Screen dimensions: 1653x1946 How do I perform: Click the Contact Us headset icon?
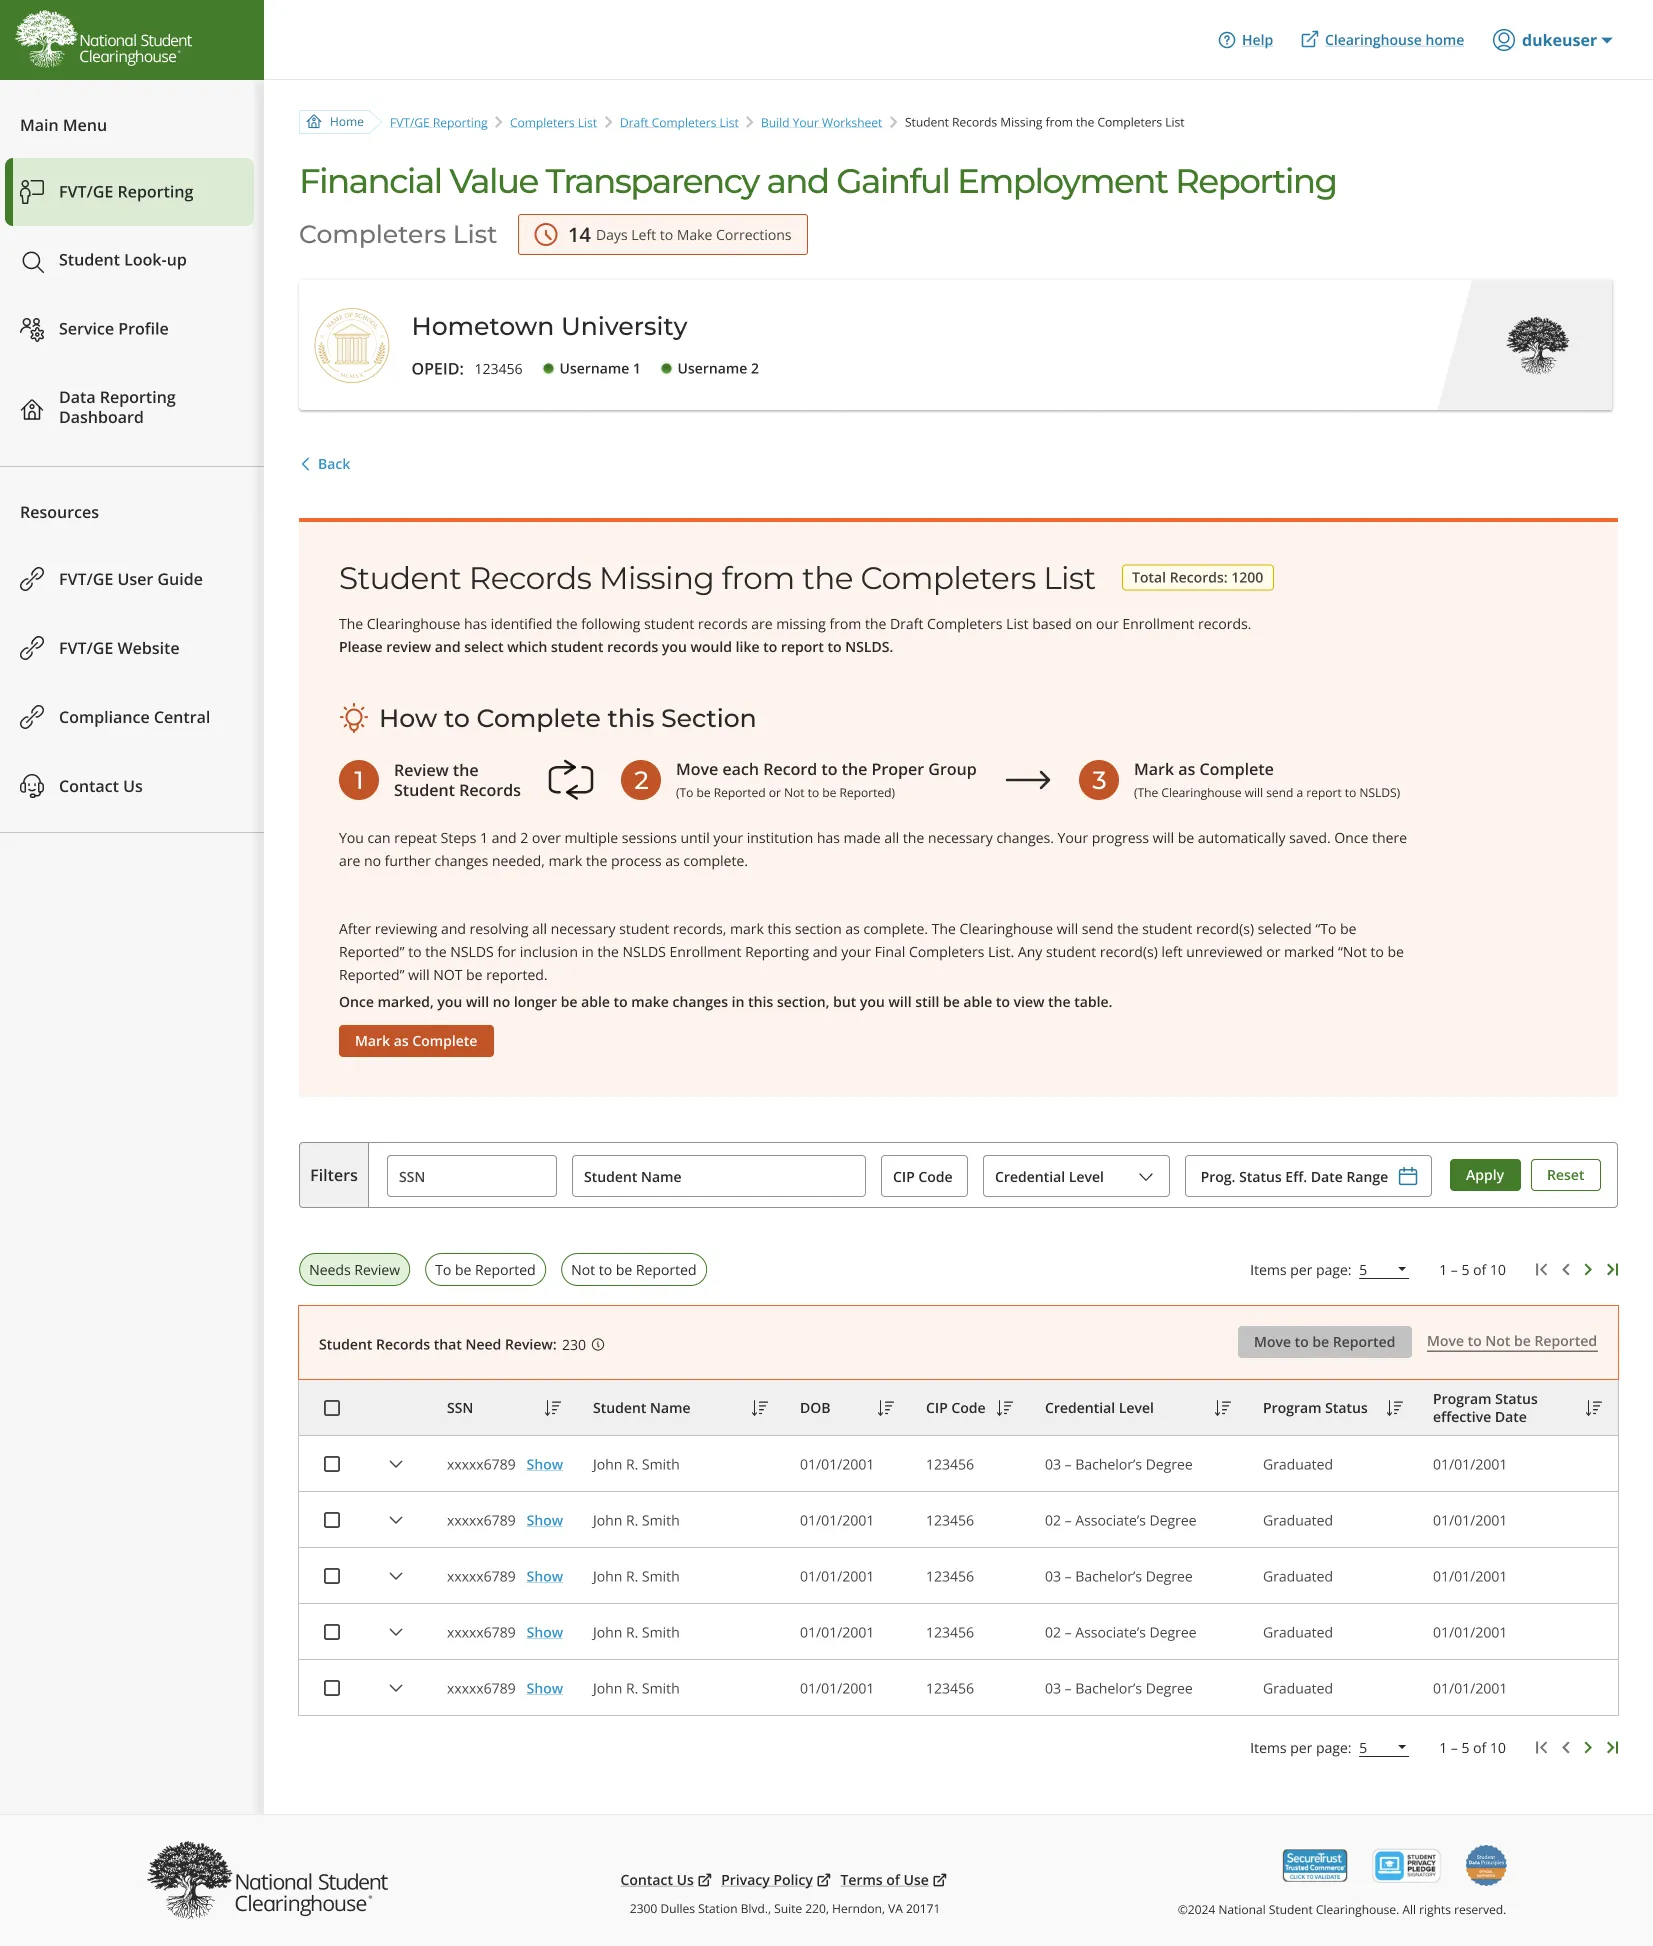coord(32,786)
